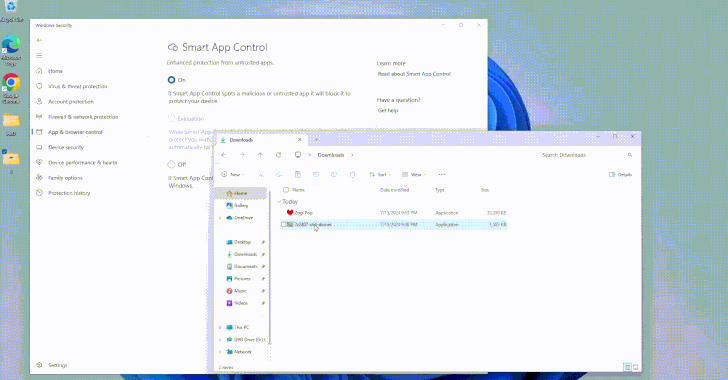Select the Evaluation radio button
The height and width of the screenshot is (380, 728).
171,118
